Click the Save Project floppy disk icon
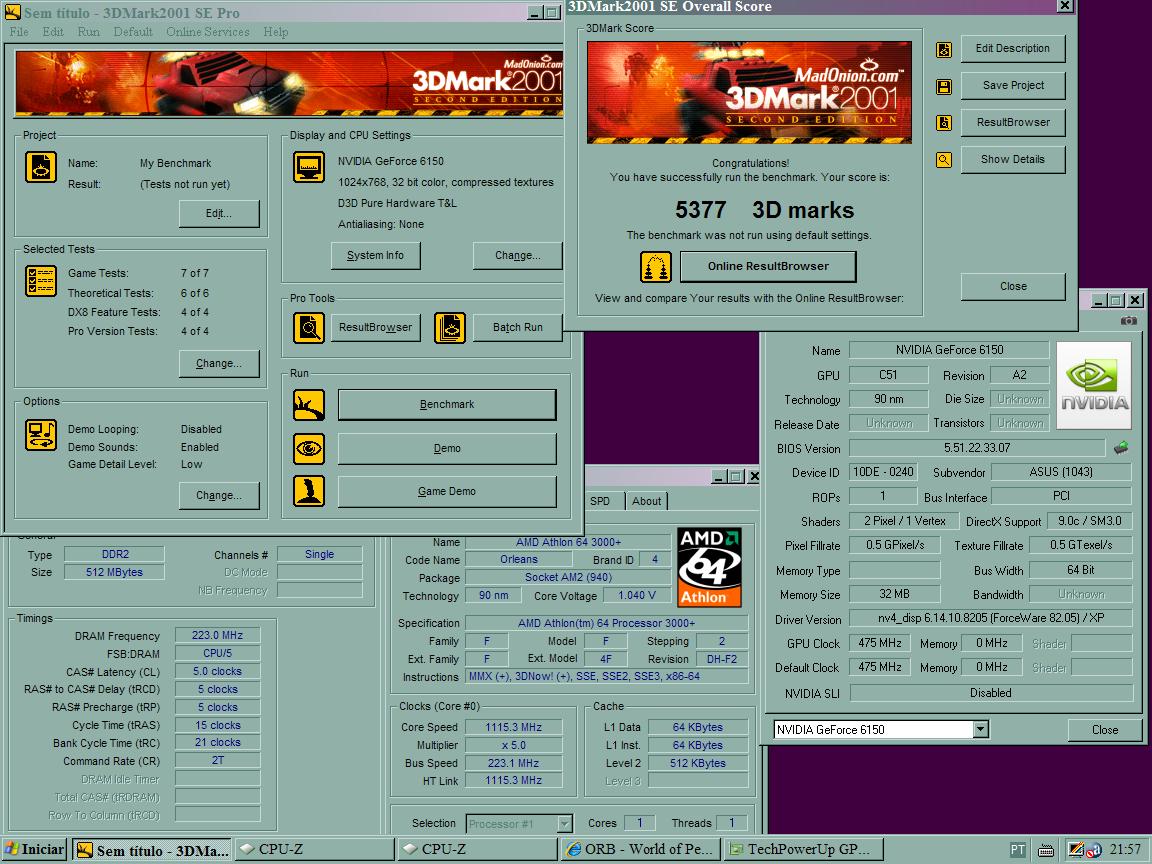The width and height of the screenshot is (1152, 864). 944,87
